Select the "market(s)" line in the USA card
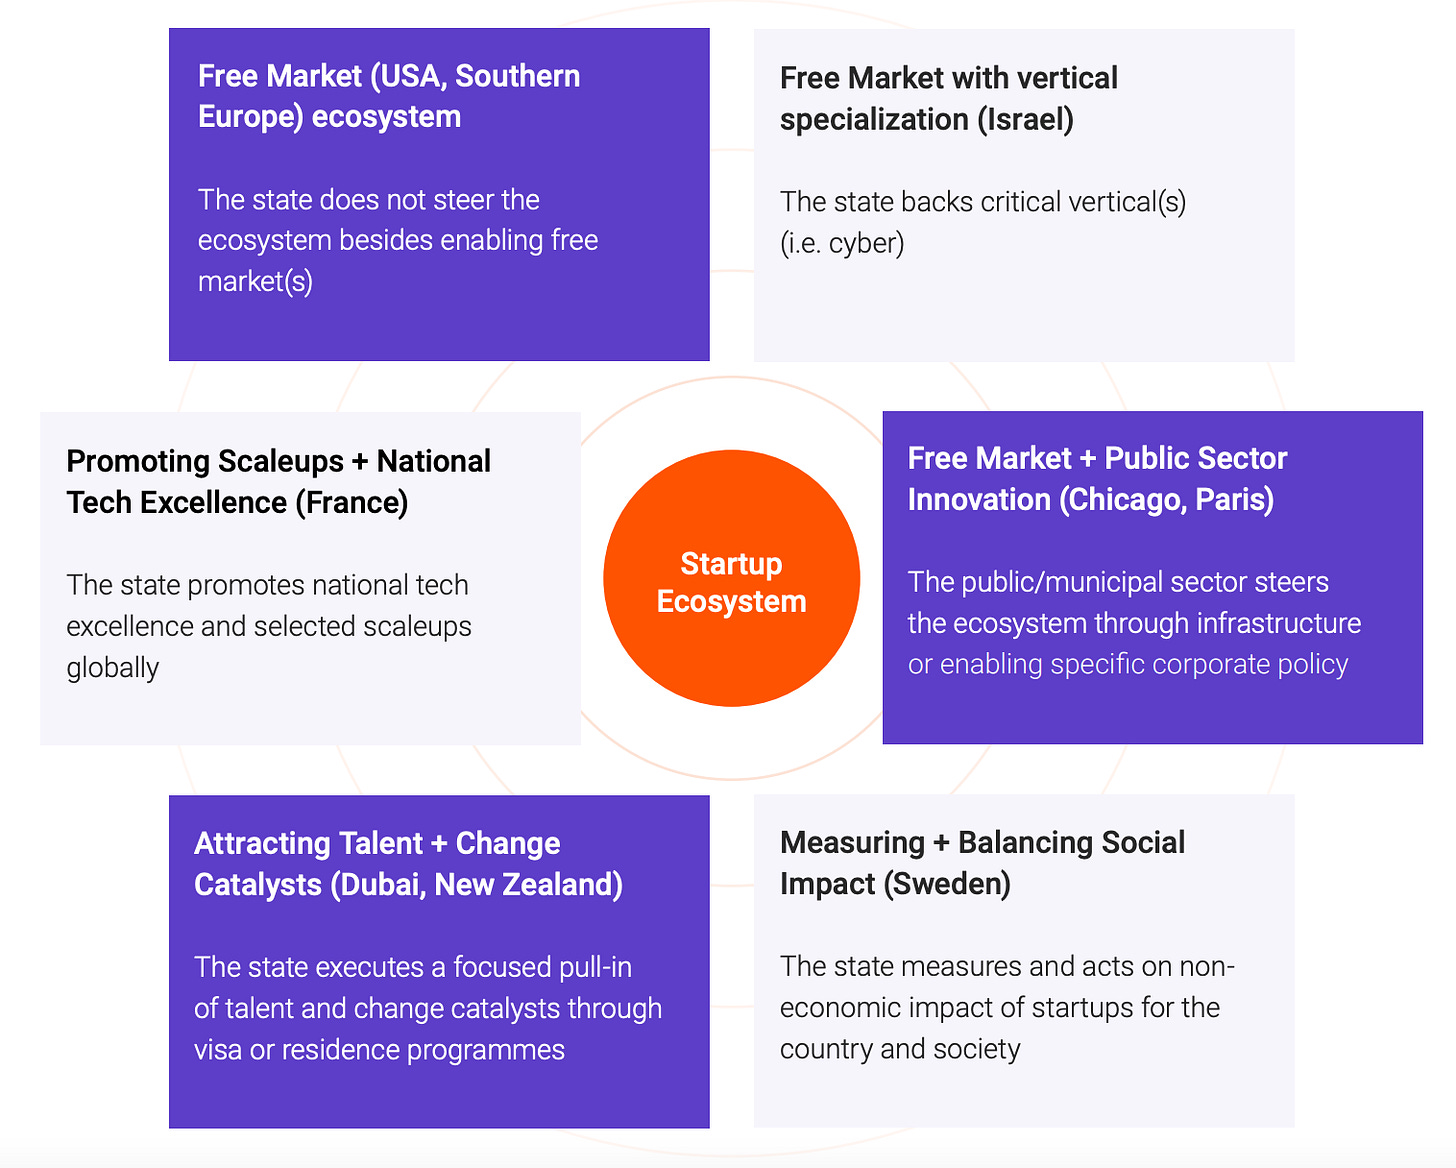Image resolution: width=1456 pixels, height=1168 pixels. tap(255, 282)
